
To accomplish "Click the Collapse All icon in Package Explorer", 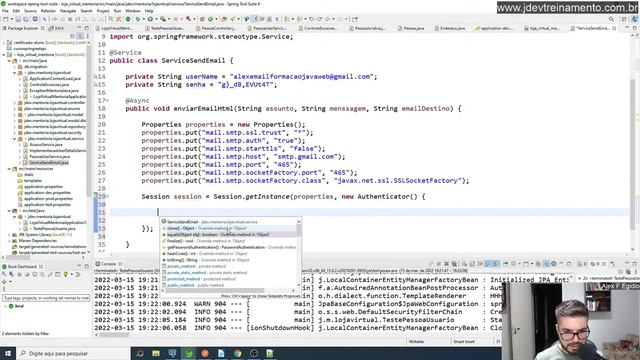I will (73, 36).
